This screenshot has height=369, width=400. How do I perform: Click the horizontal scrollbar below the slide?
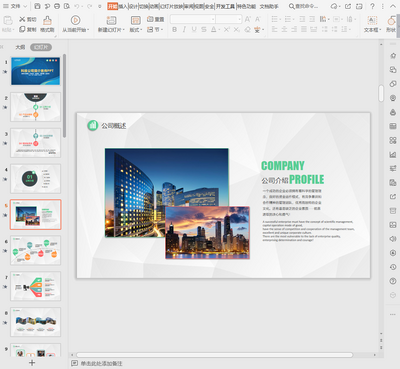pyautogui.click(x=214, y=355)
